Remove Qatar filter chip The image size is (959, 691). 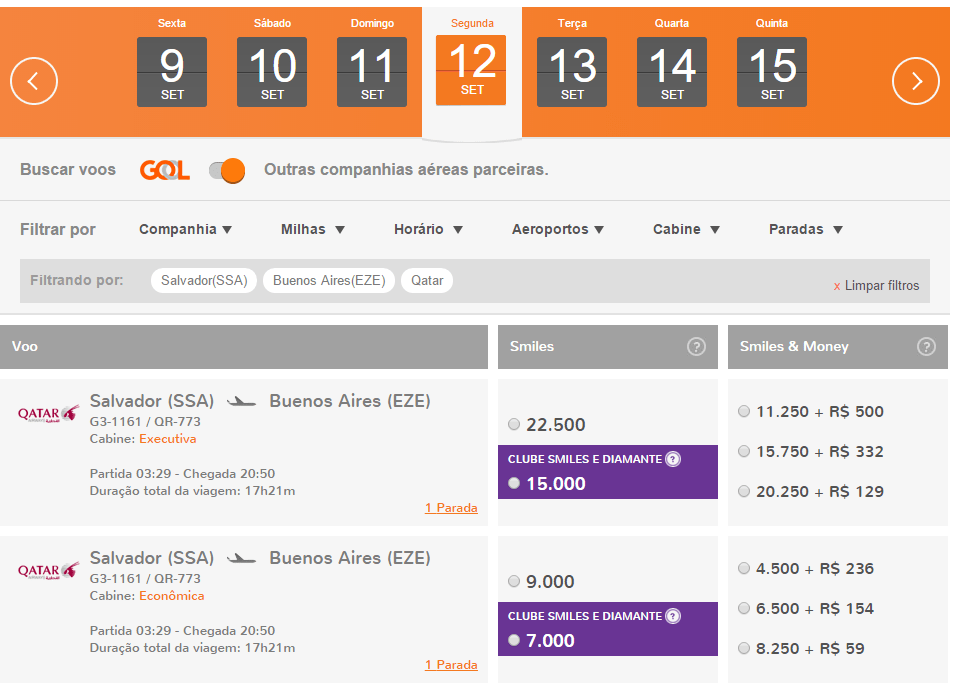tap(427, 281)
